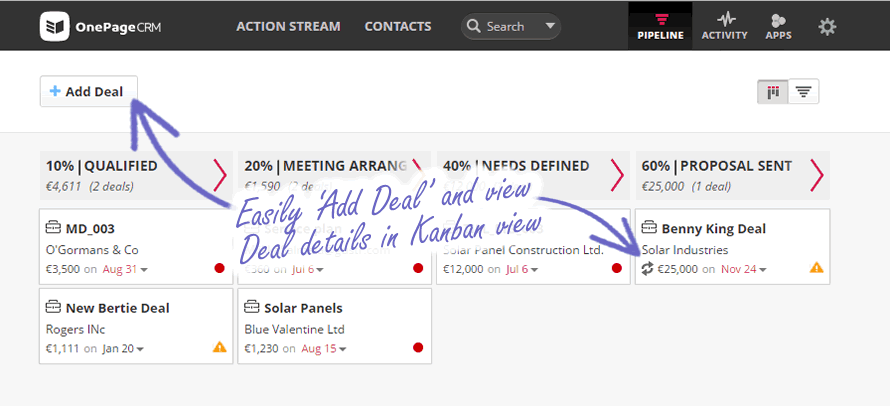Click the €3,500 amount on MD_003
This screenshot has height=406, width=890.
[62, 269]
